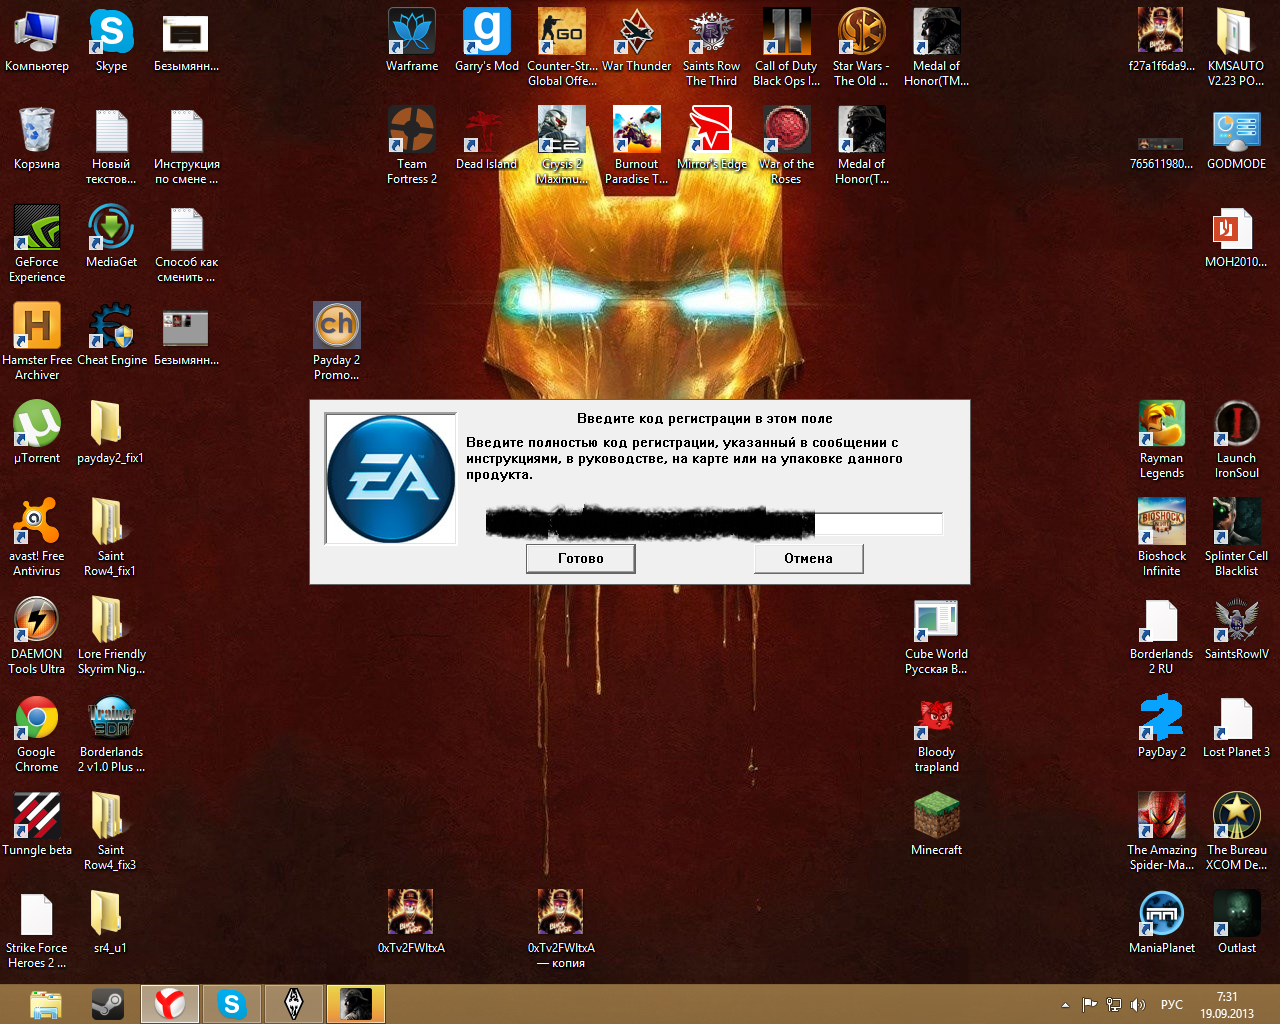The image size is (1280, 1024).
Task: Select Dead Island shortcut
Action: tap(487, 139)
